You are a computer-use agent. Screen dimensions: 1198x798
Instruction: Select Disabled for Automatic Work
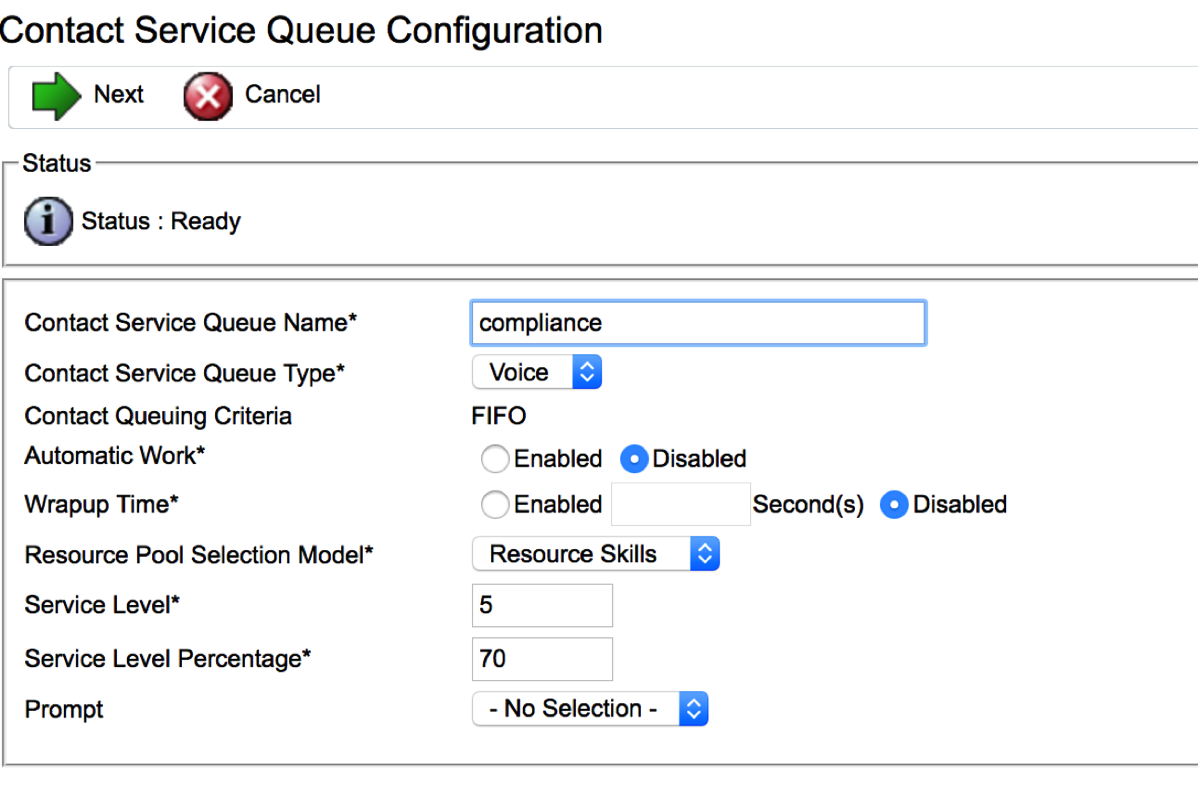pos(634,459)
